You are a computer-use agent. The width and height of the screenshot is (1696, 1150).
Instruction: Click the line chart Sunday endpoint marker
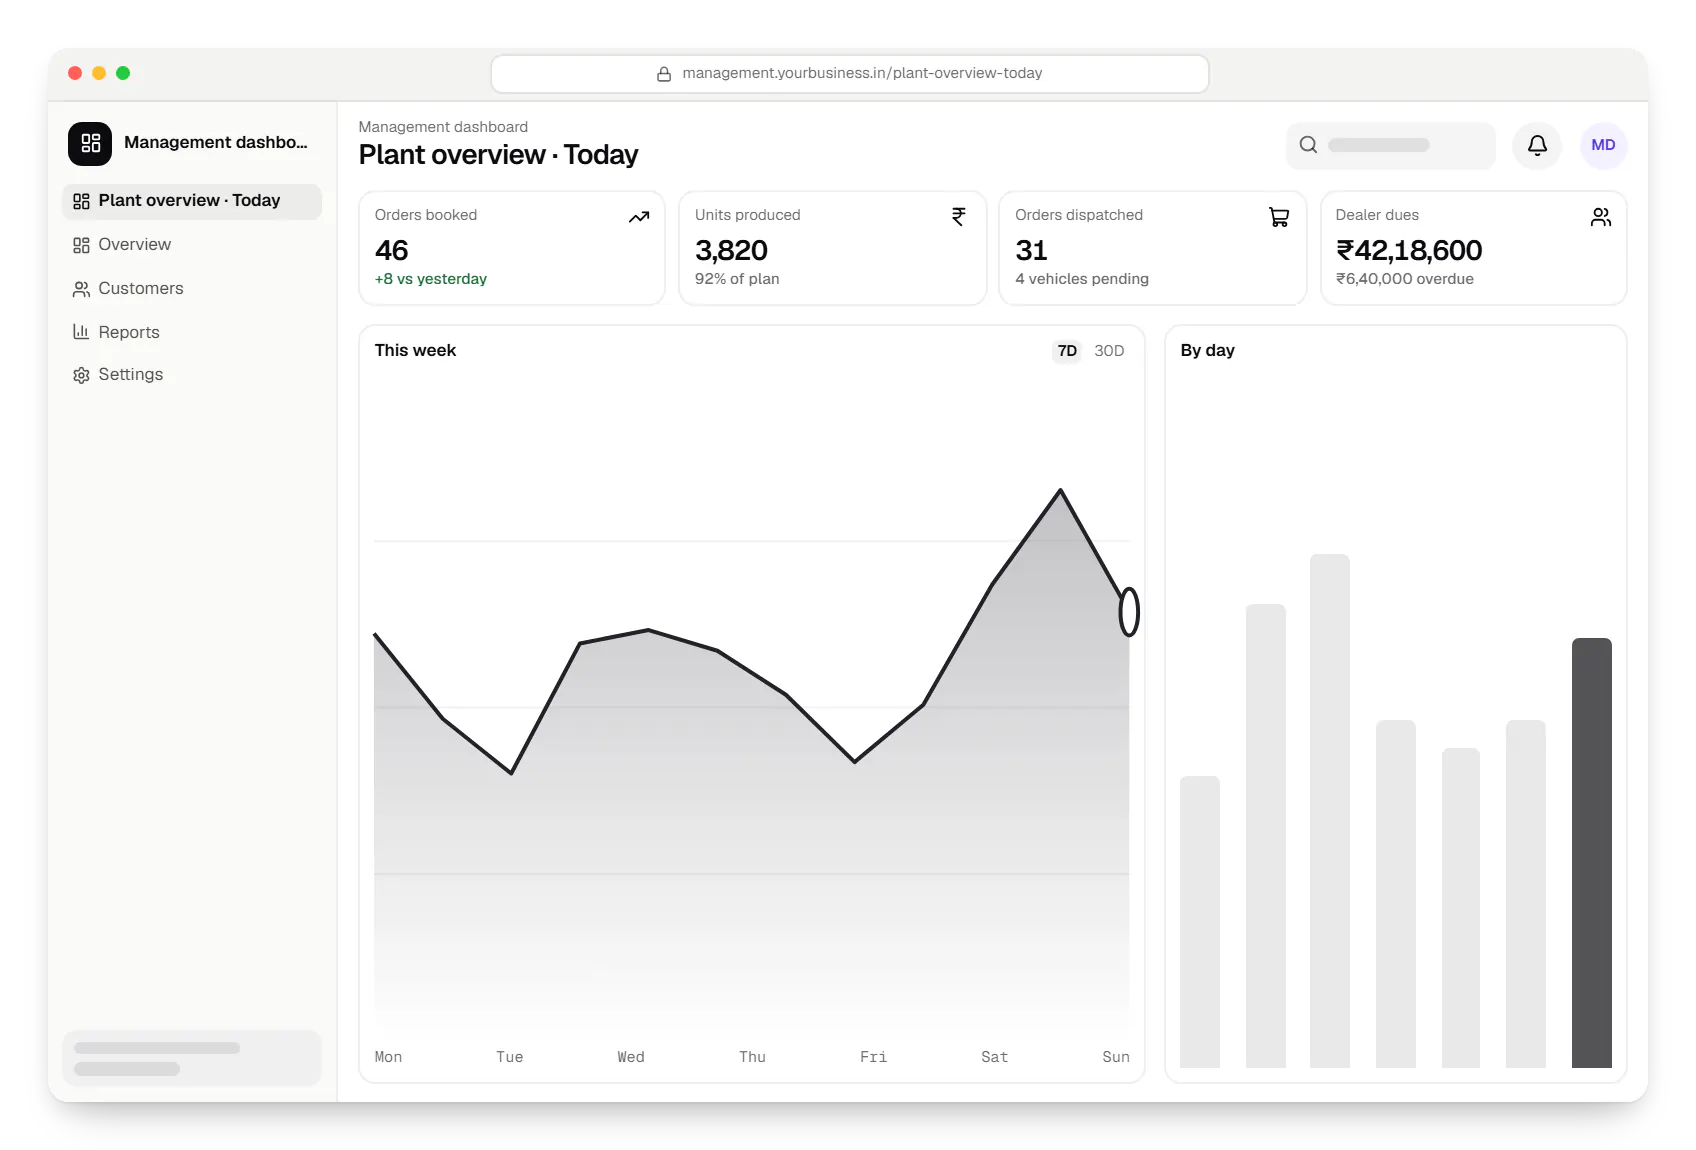coord(1129,612)
